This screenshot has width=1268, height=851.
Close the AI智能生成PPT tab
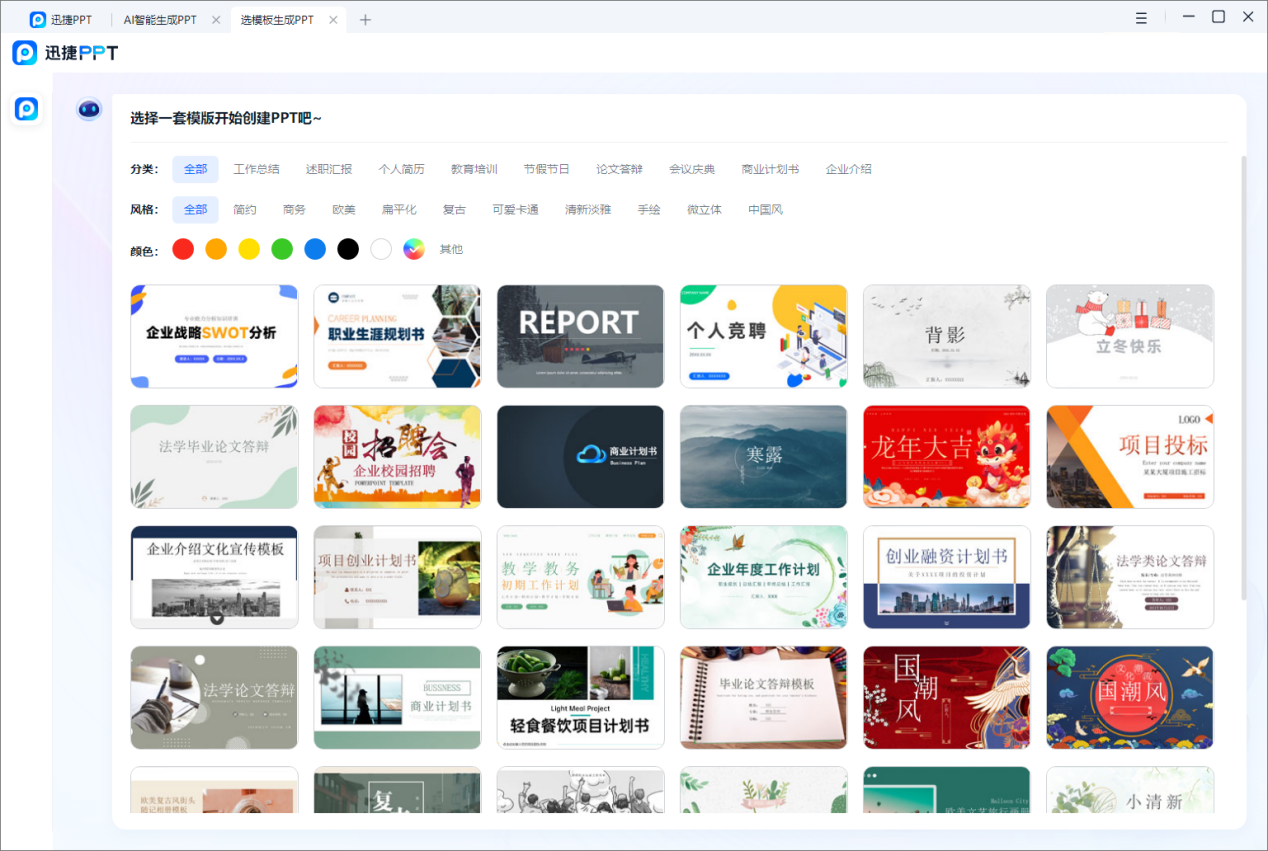click(x=216, y=19)
